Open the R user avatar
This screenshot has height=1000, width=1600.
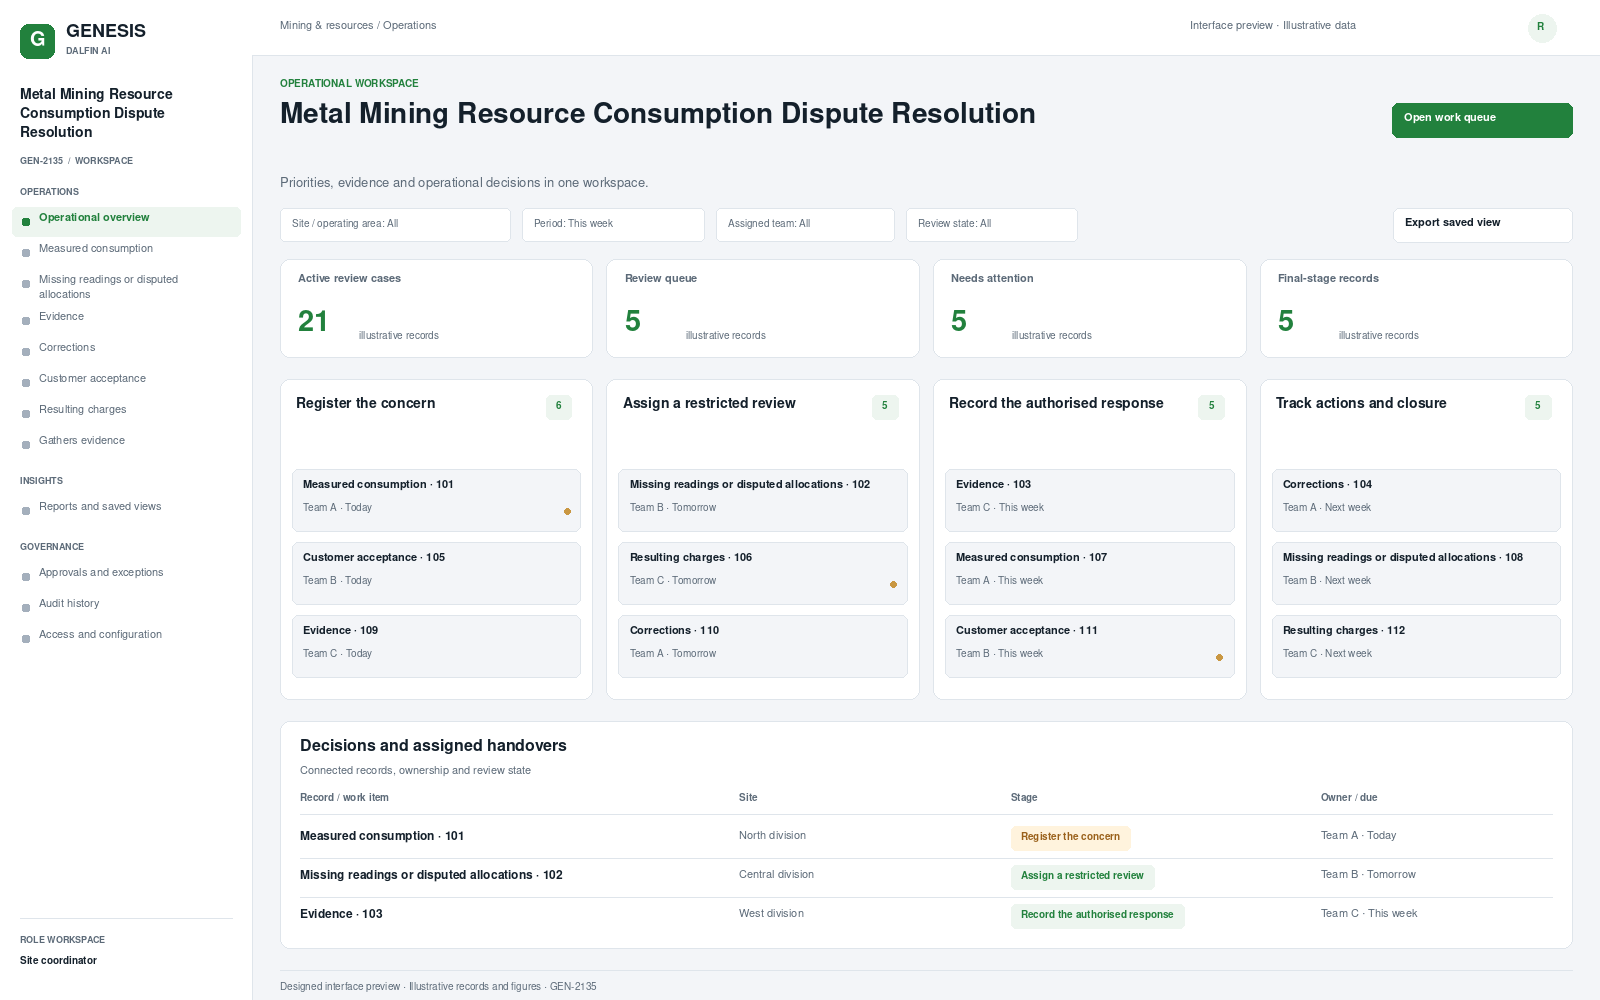(x=1542, y=27)
